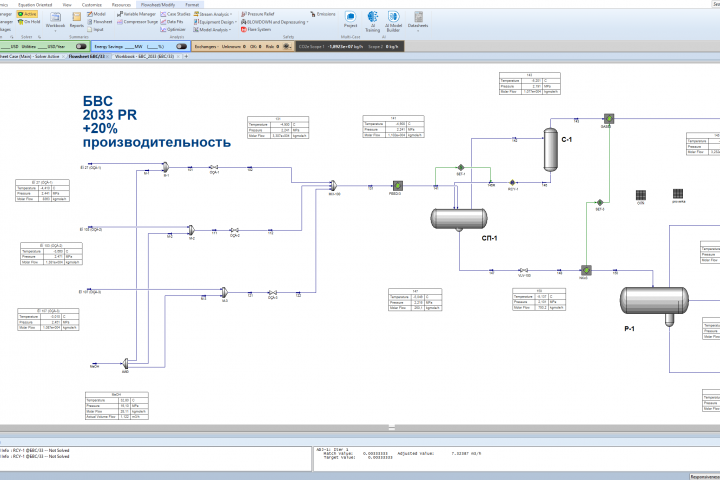Set solver to On Hold
The image size is (720, 480).
[29, 22]
